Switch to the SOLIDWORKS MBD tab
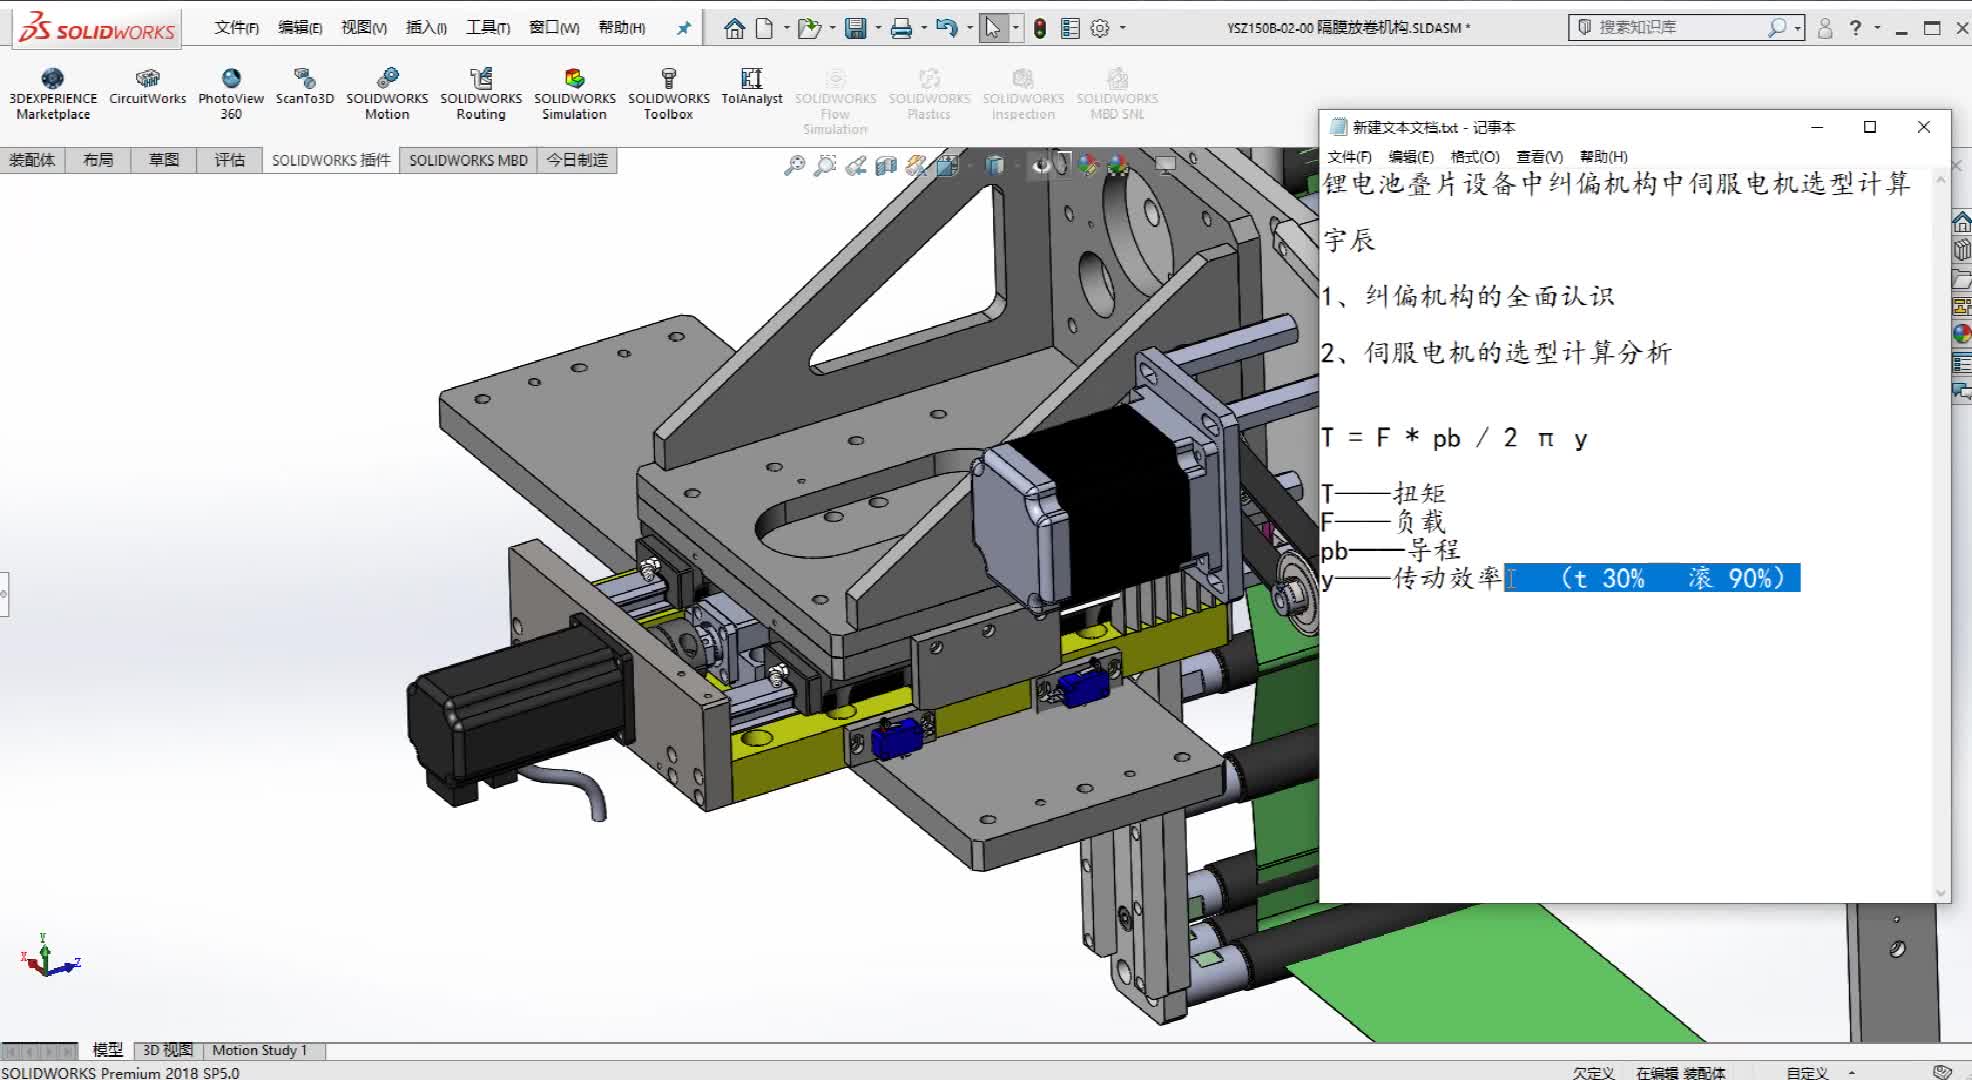The height and width of the screenshot is (1080, 1972). click(x=468, y=160)
